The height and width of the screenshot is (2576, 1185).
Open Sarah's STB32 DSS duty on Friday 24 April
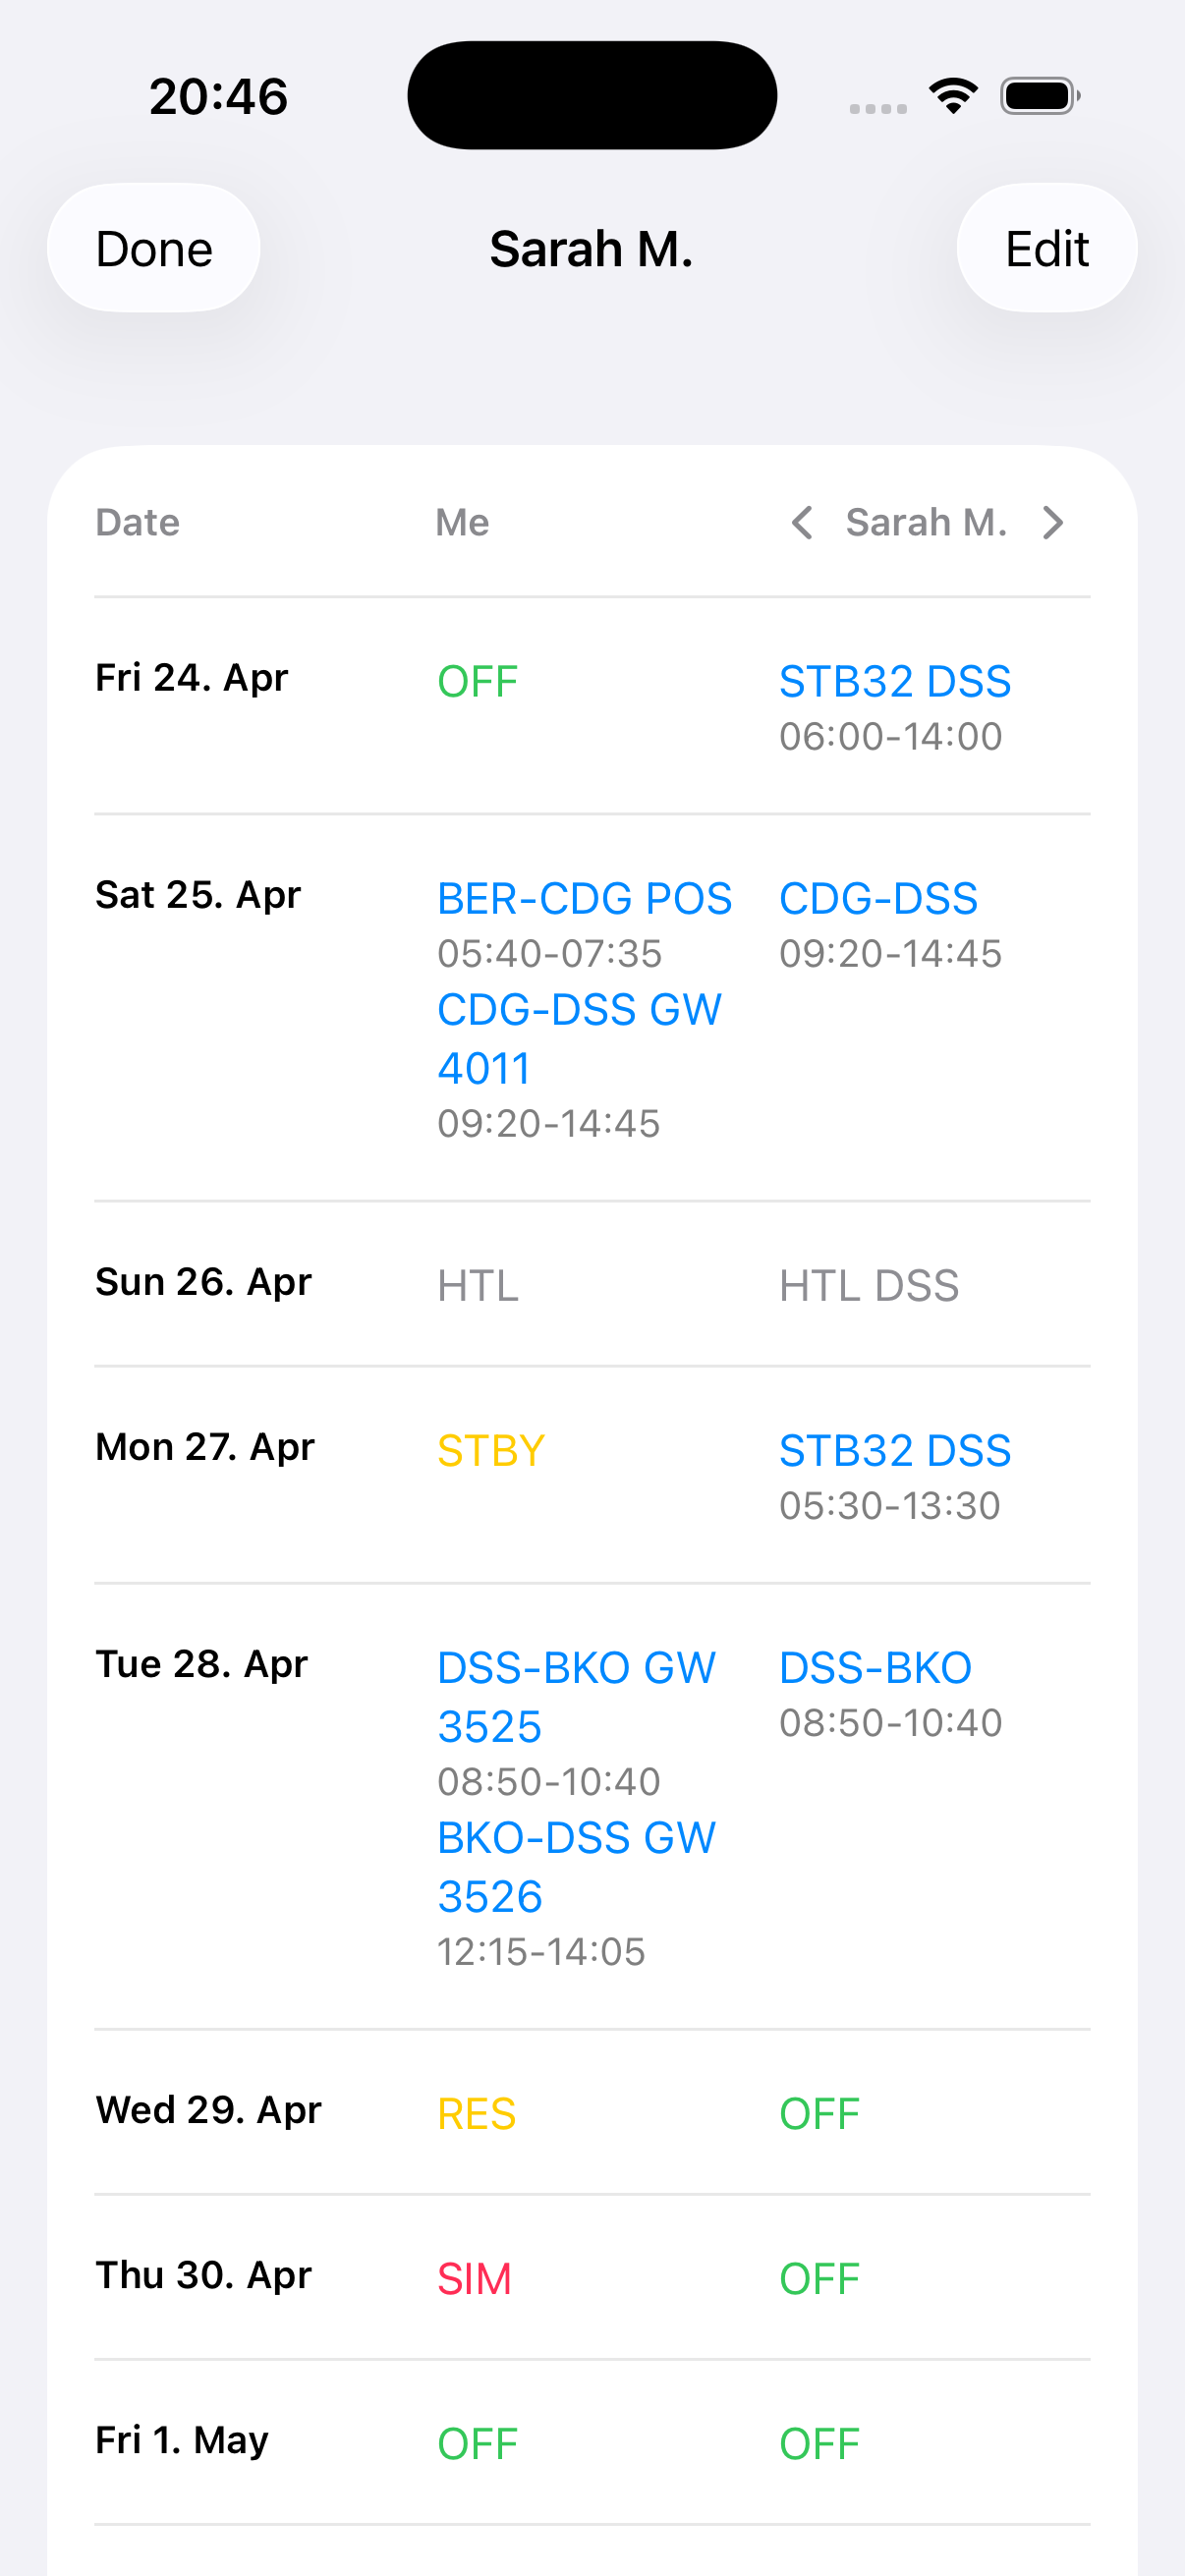pyautogui.click(x=894, y=682)
